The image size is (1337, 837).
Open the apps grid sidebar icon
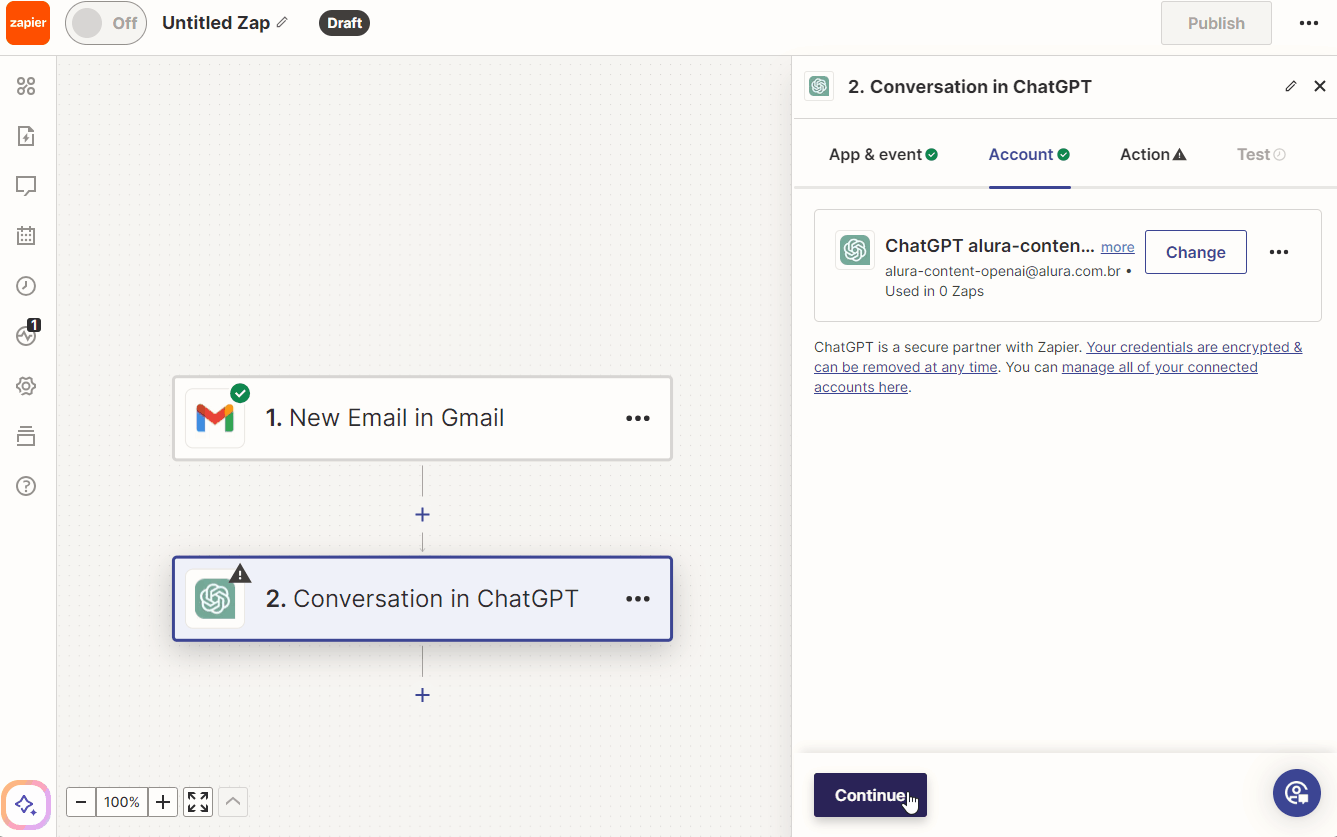tap(26, 86)
